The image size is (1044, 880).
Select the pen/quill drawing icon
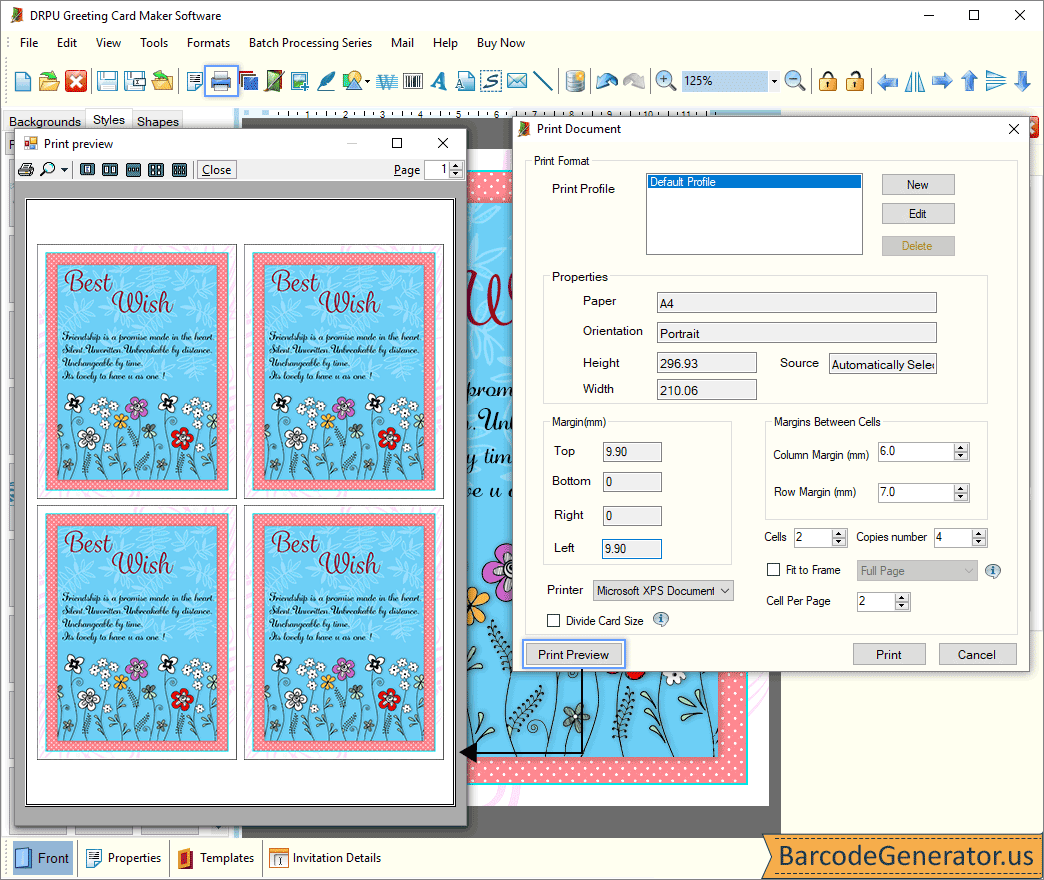click(326, 81)
